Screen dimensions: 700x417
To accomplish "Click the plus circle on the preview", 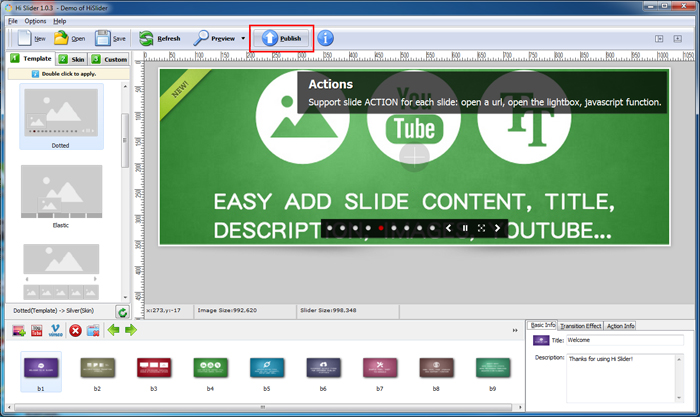I will (414, 157).
